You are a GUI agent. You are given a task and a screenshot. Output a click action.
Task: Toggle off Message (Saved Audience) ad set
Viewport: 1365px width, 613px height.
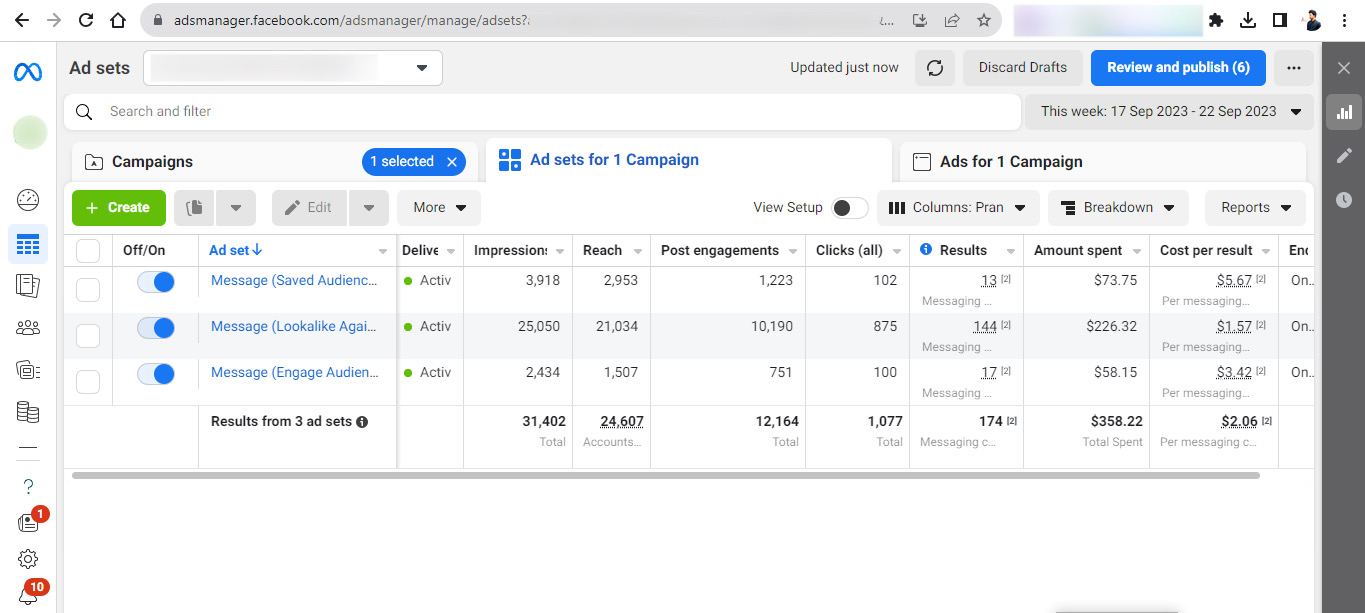[x=156, y=282]
